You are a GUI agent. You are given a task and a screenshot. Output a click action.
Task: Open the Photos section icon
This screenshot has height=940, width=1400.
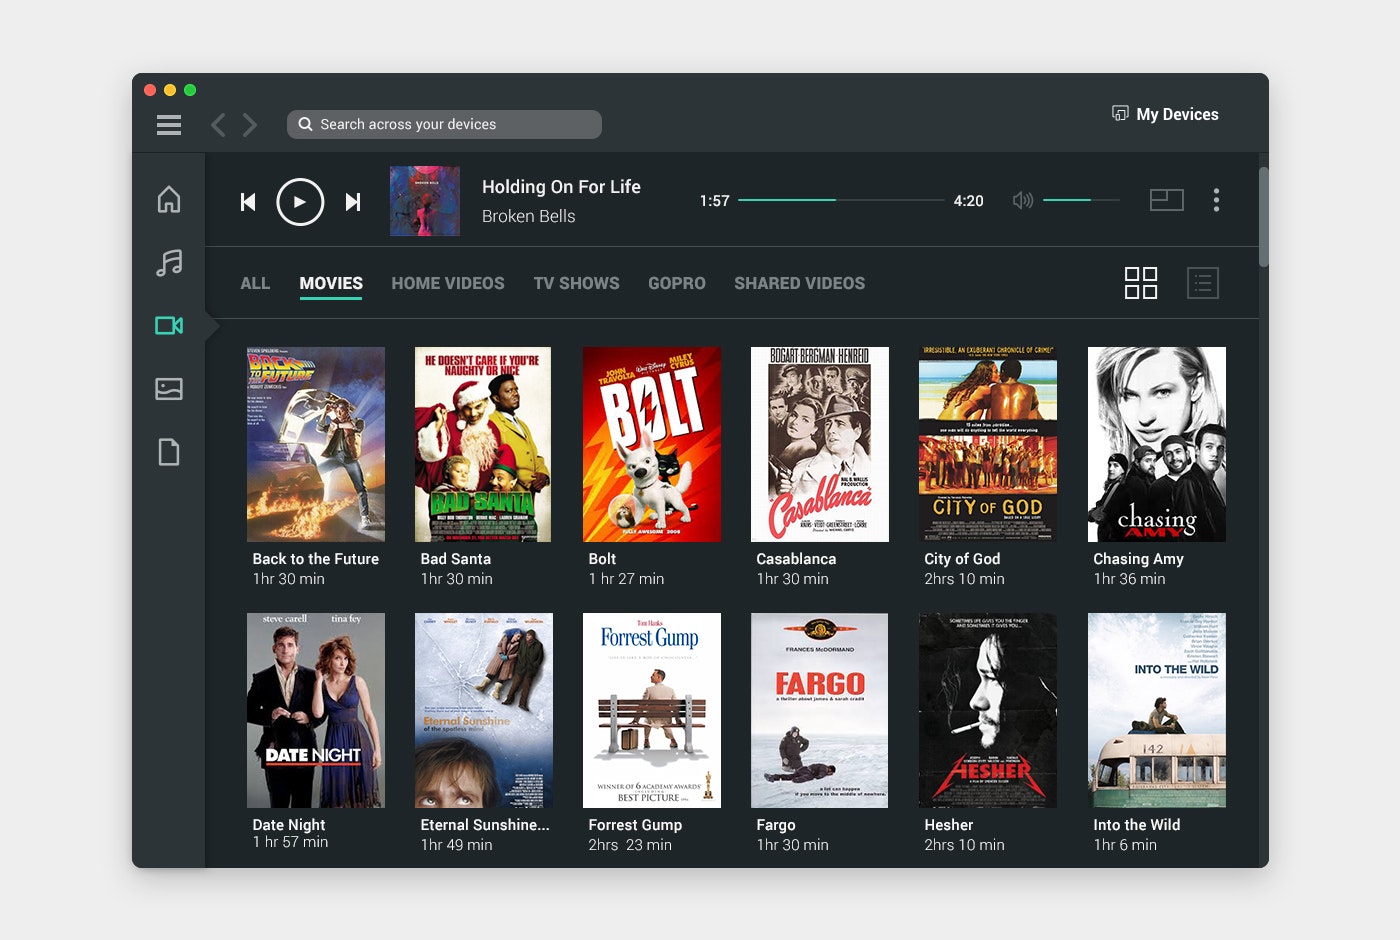[169, 389]
